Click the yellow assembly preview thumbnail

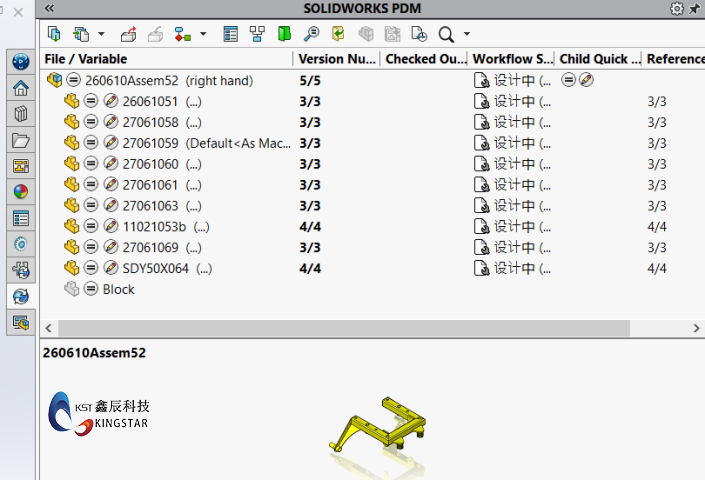click(x=382, y=426)
